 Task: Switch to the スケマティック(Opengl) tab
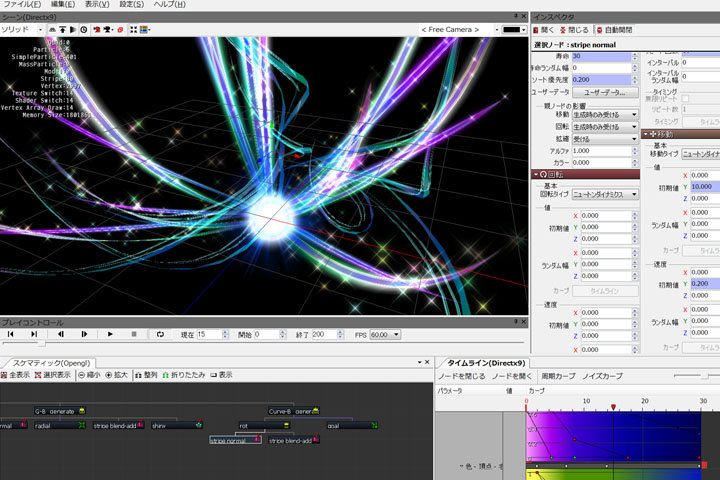(x=51, y=361)
